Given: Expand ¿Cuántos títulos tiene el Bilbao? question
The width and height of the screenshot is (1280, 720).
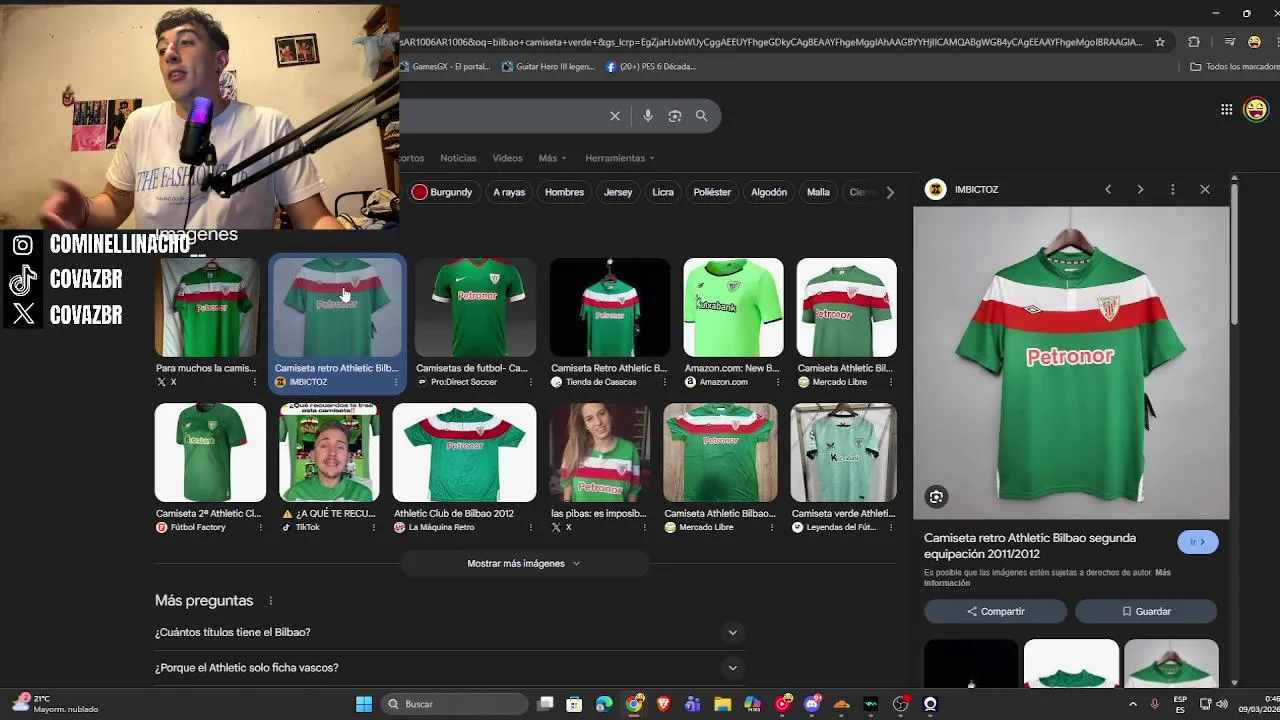Looking at the screenshot, I should click(450, 632).
